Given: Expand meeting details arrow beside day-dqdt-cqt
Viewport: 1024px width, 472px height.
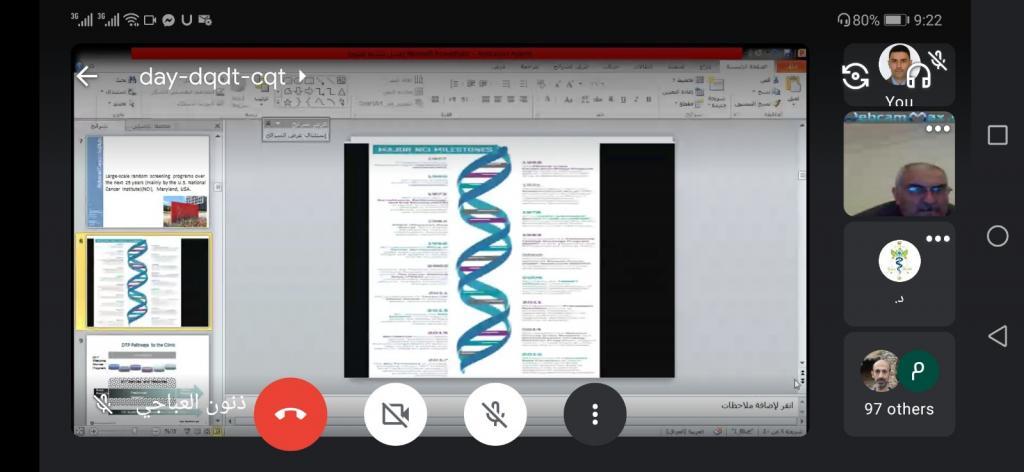Looking at the screenshot, I should 302,77.
